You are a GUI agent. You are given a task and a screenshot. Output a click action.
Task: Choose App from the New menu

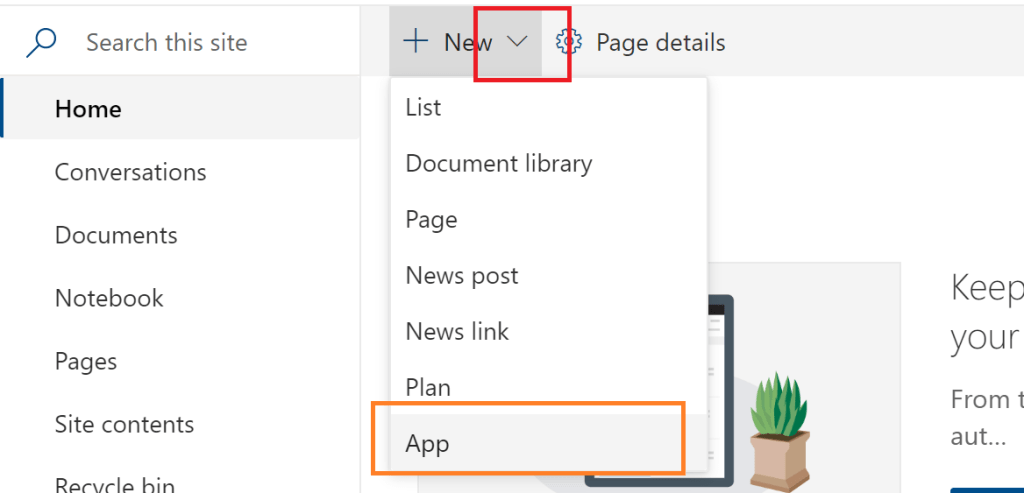427,444
